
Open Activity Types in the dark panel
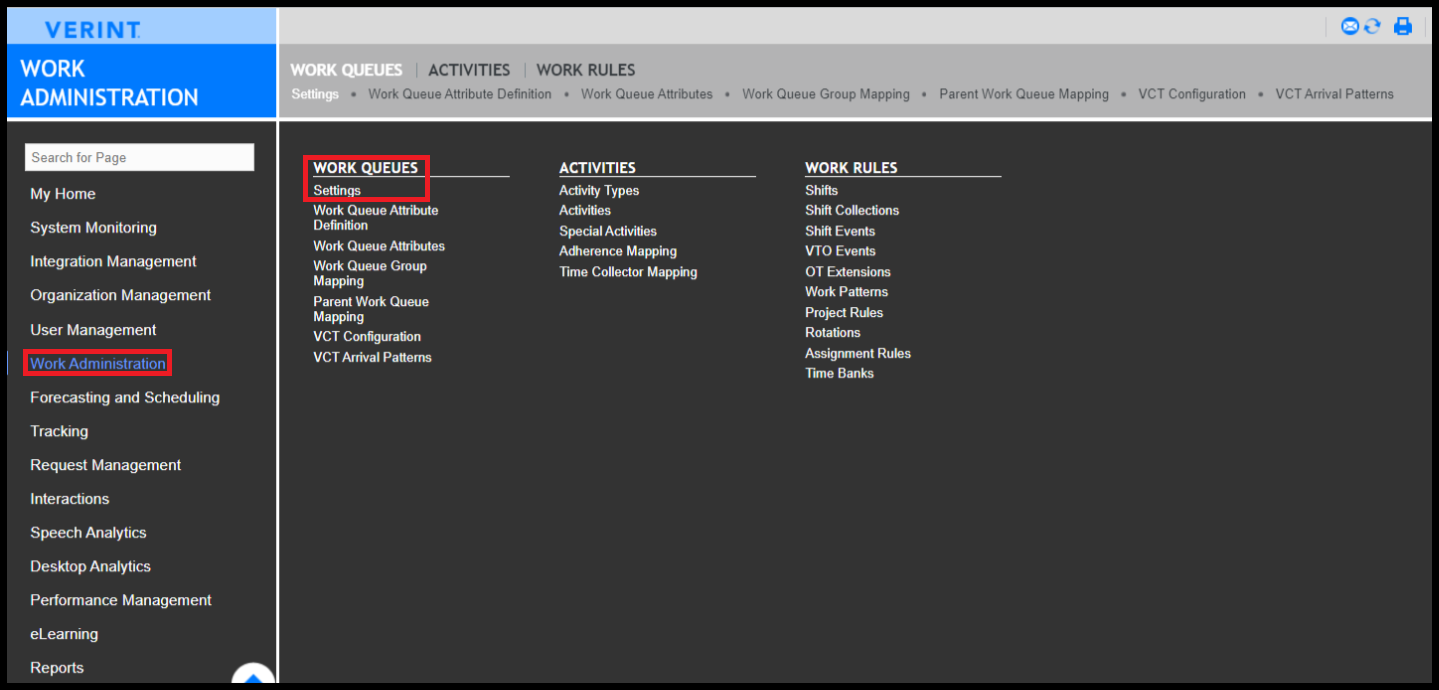click(599, 190)
